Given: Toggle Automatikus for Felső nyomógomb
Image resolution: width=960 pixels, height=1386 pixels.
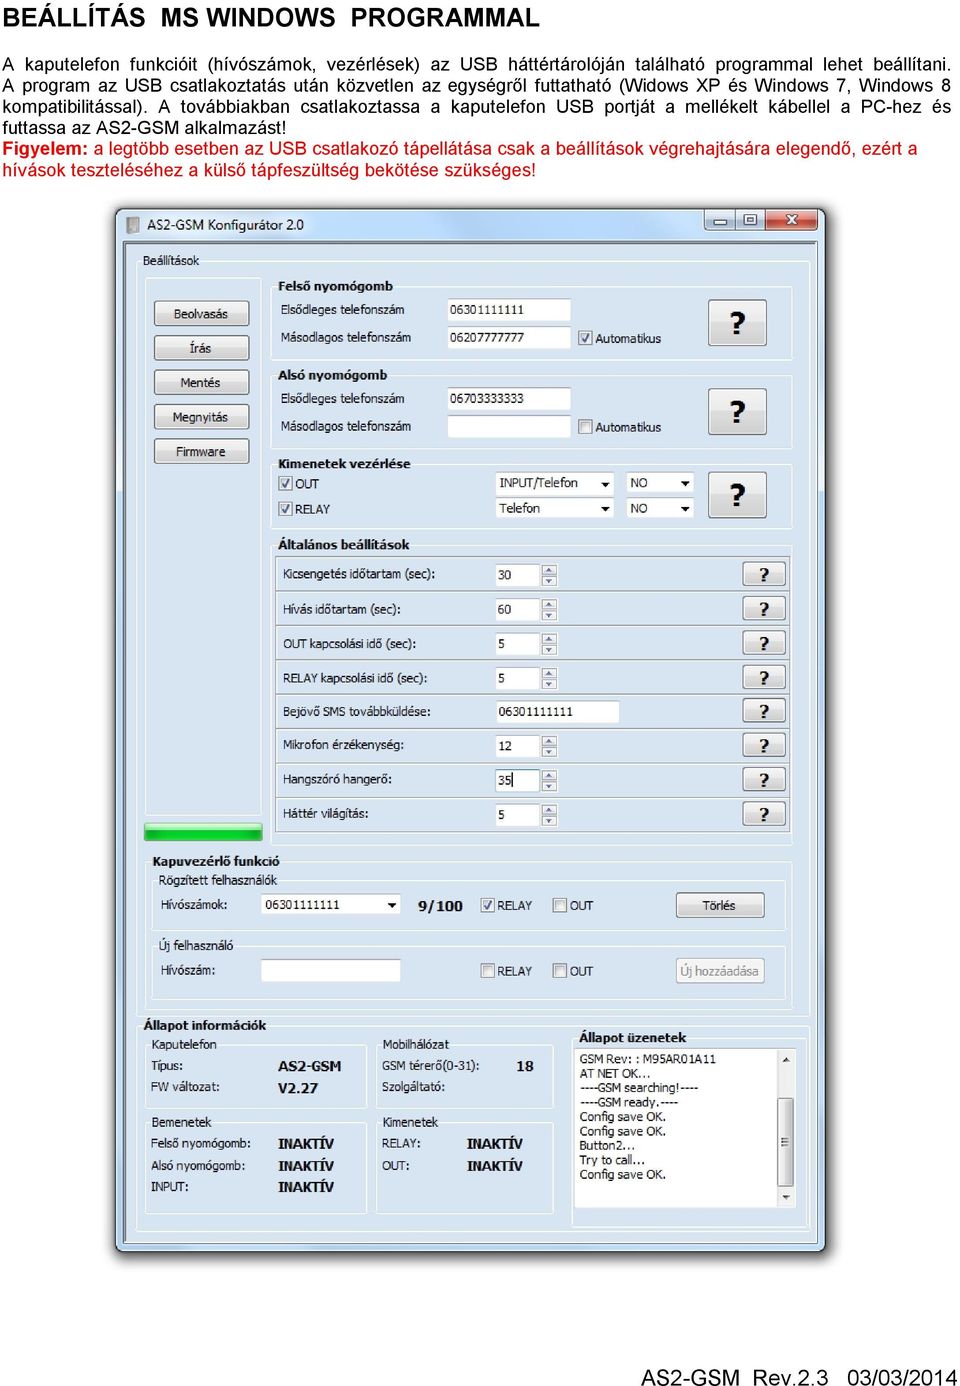Looking at the screenshot, I should click(585, 338).
